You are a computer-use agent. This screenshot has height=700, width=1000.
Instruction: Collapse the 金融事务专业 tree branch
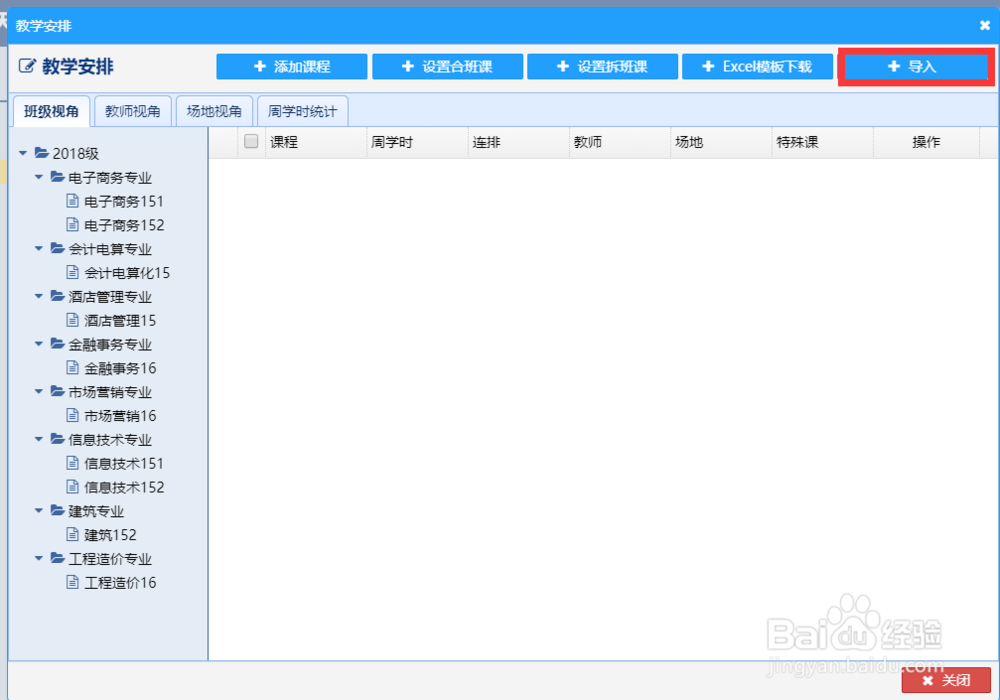[38, 344]
